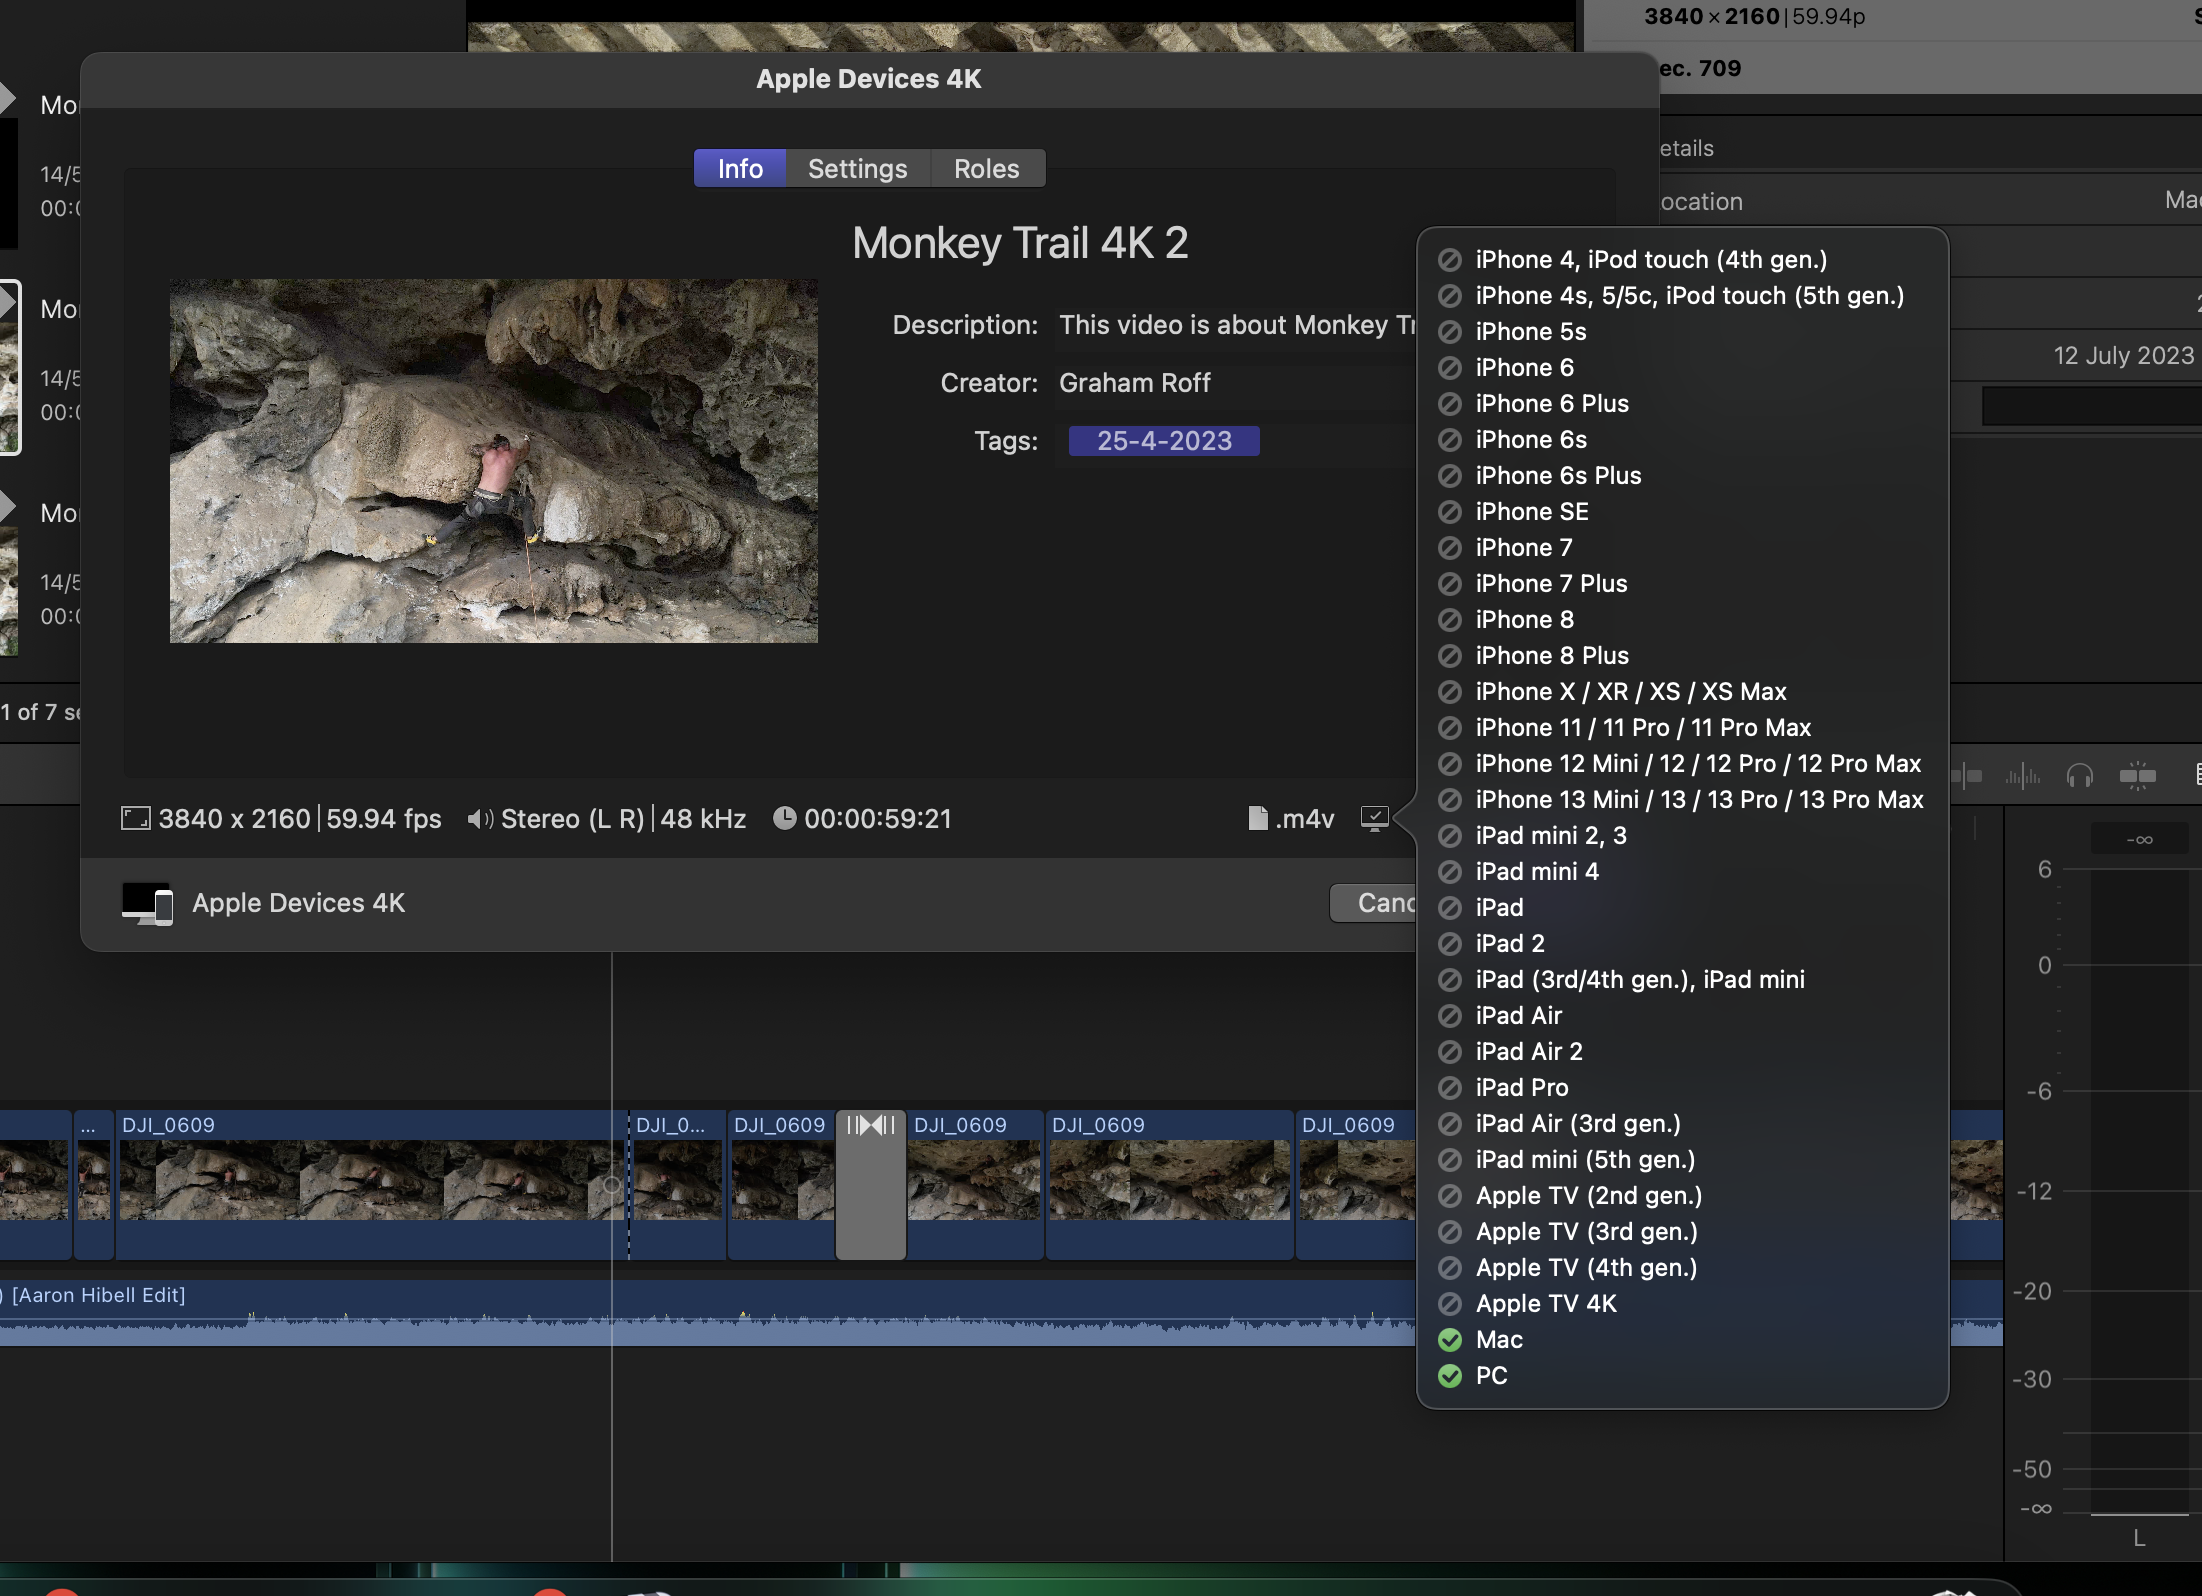The image size is (2202, 1596).
Task: Click the Apple Devices 4K destination icon
Action: (147, 903)
